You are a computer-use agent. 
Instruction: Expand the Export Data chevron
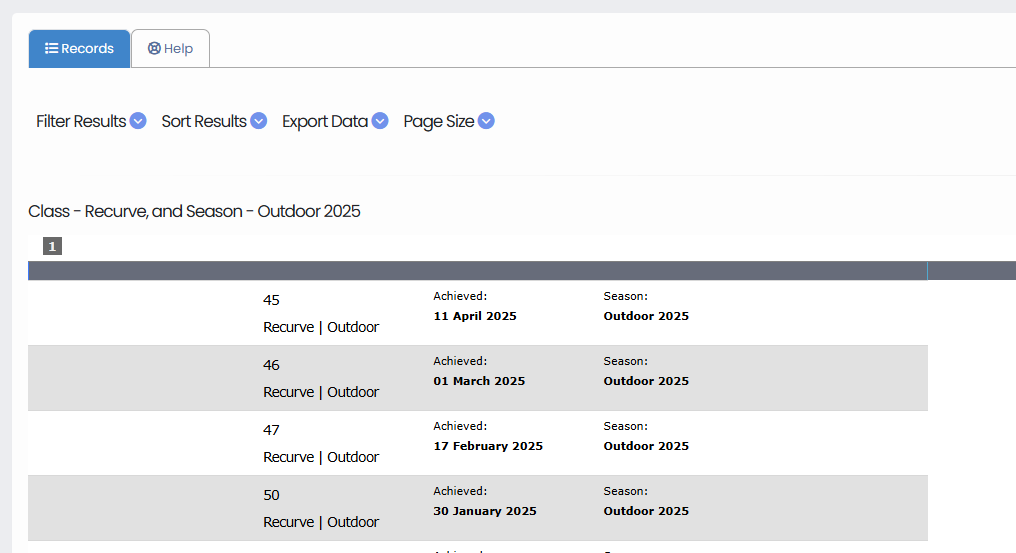coord(380,121)
